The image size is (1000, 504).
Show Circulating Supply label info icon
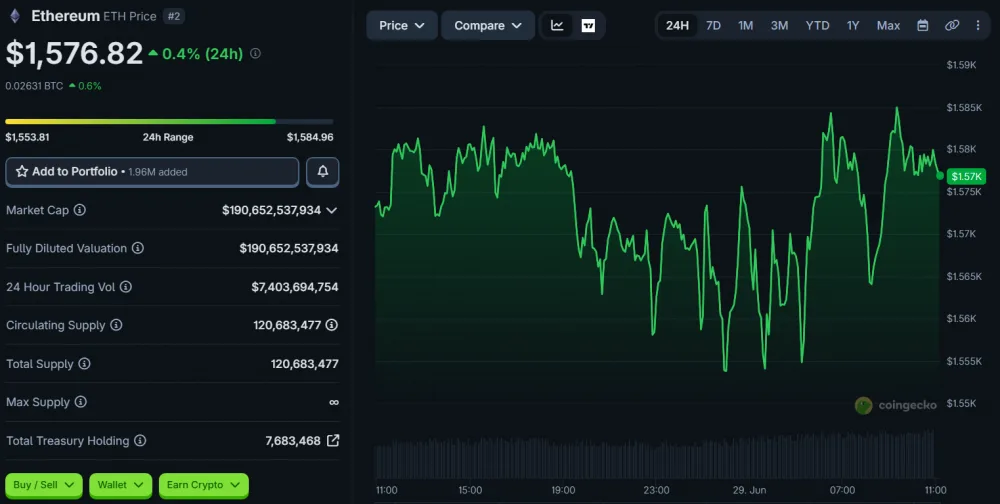116,325
